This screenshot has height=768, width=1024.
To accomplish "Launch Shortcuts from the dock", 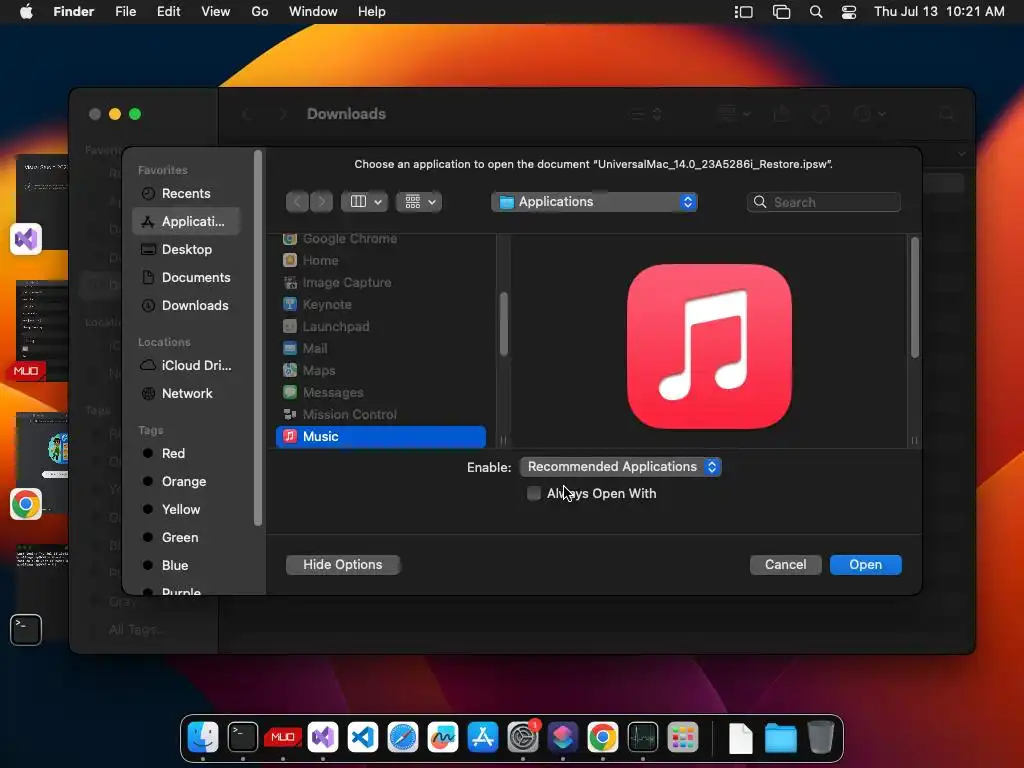I will click(x=563, y=737).
